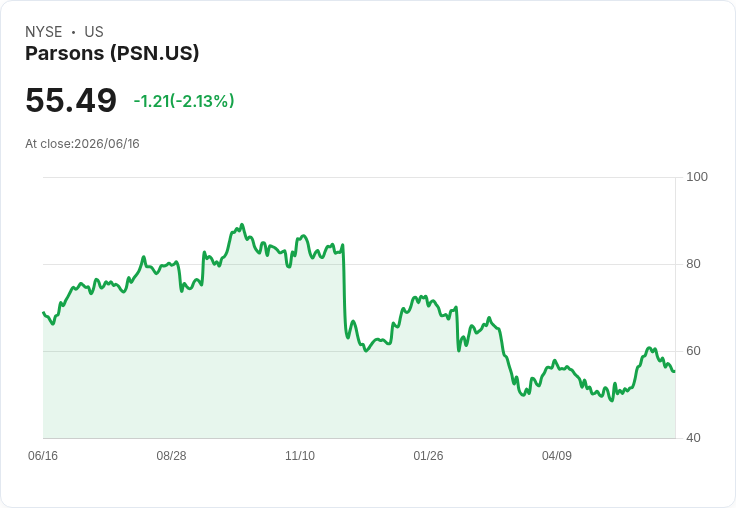The image size is (736, 508).
Task: Click the 08/28 x-axis date label
Action: point(171,455)
